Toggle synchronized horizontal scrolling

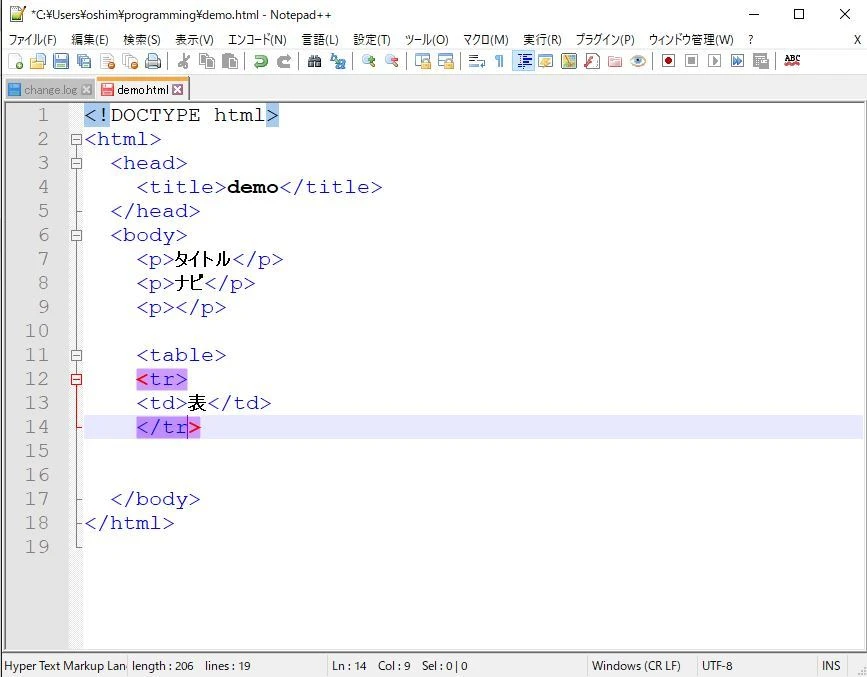[445, 61]
